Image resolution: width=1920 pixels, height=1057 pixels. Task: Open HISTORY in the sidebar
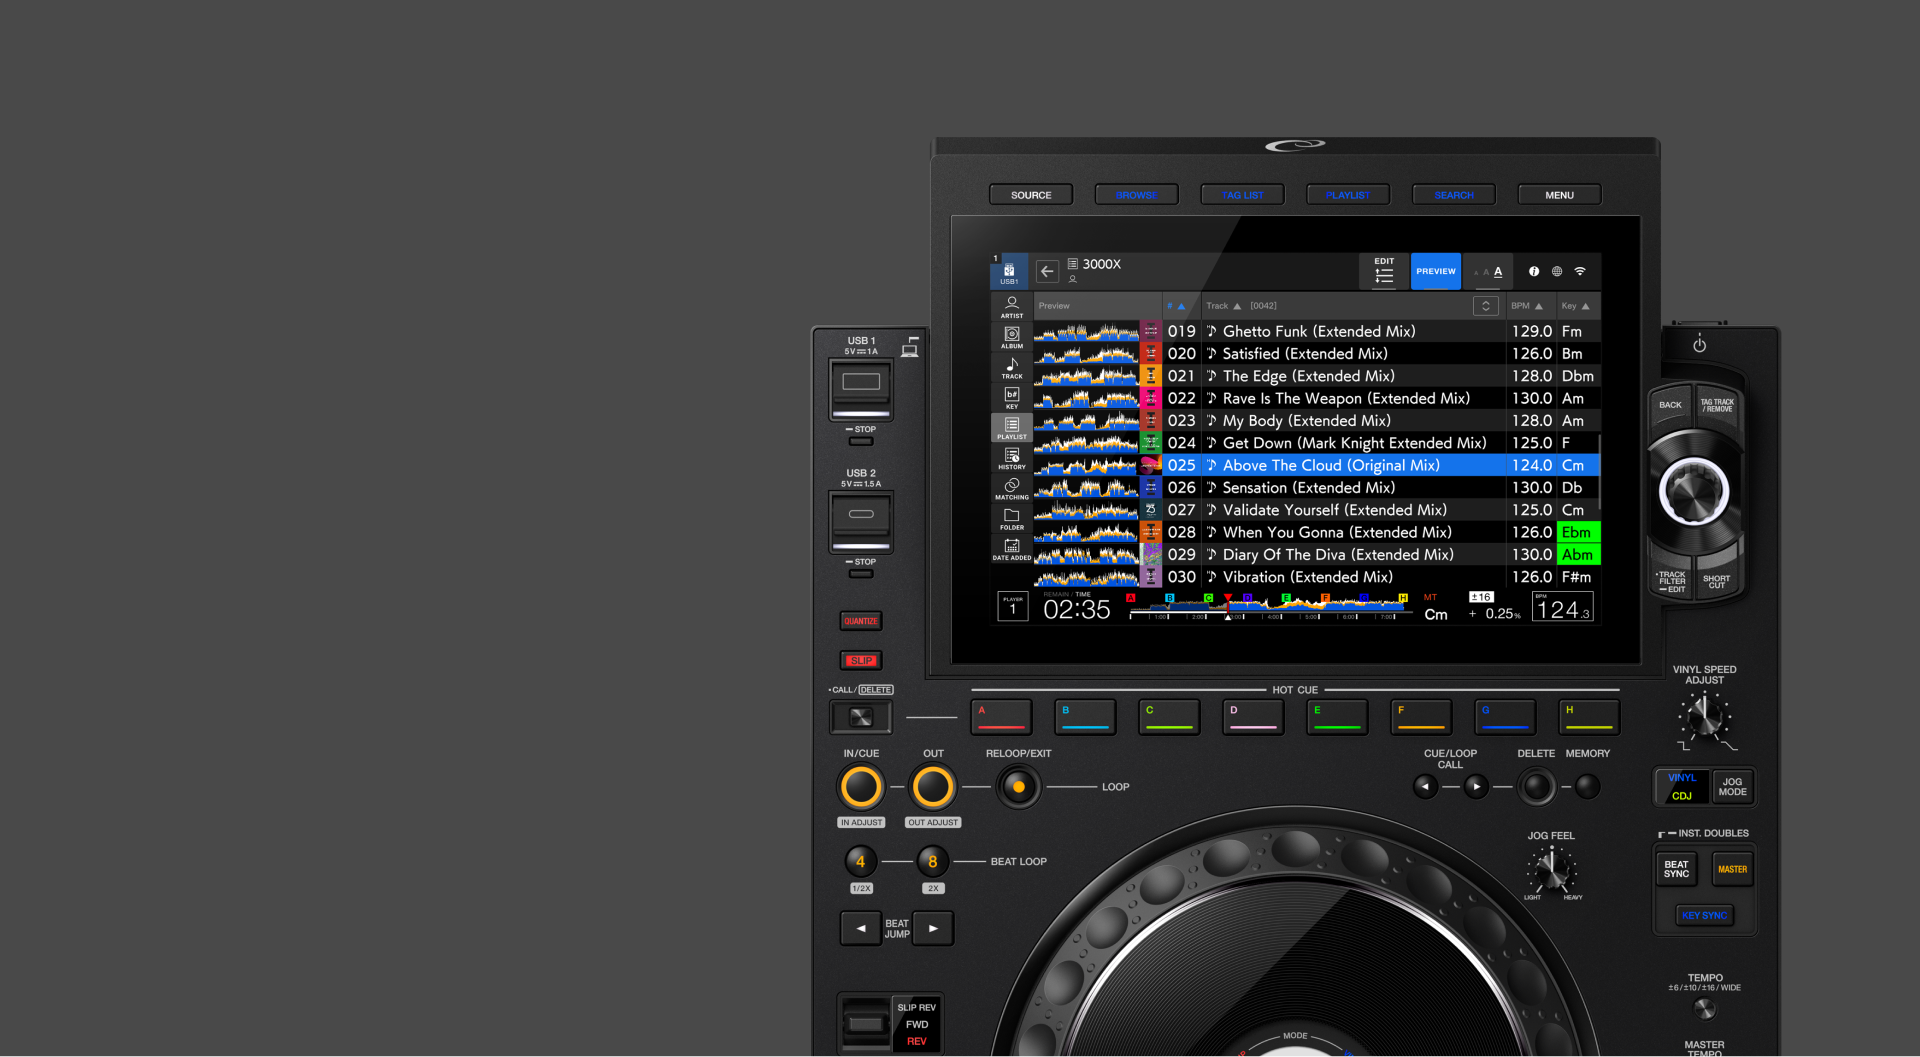pos(1012,458)
